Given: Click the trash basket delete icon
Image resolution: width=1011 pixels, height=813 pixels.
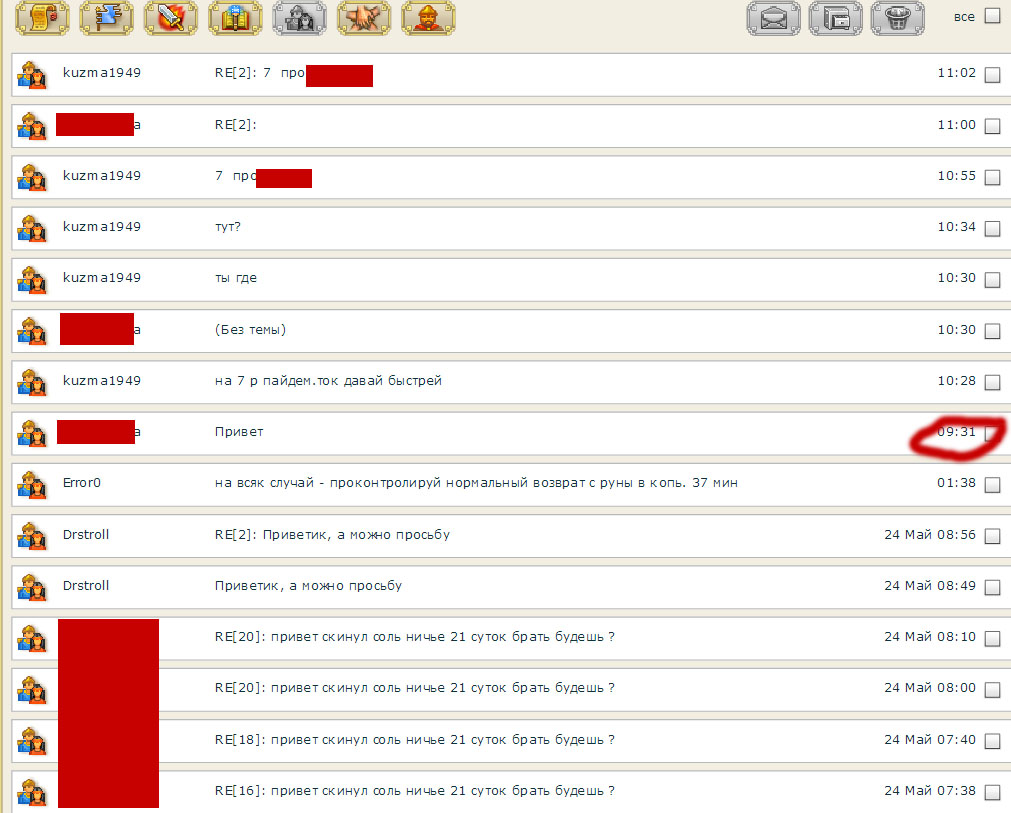Looking at the screenshot, I should pos(897,18).
